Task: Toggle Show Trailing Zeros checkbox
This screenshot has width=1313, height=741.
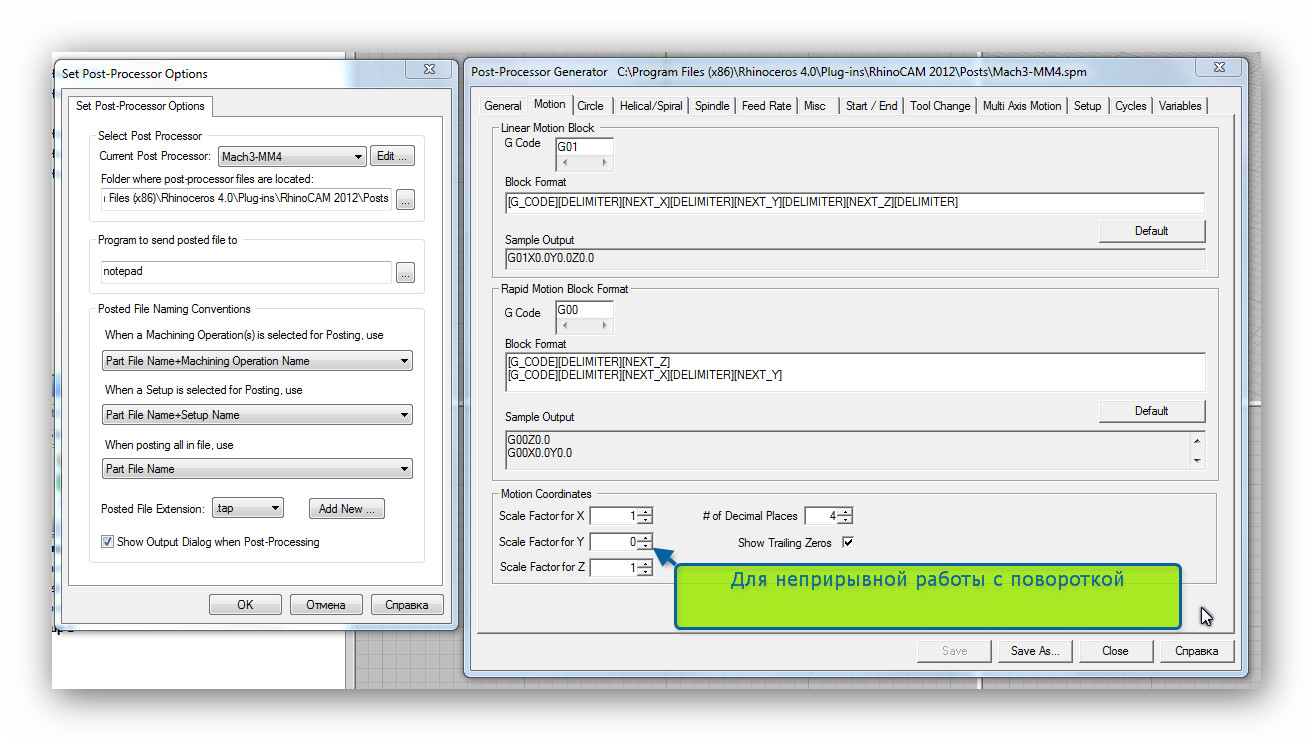Action: coord(848,543)
